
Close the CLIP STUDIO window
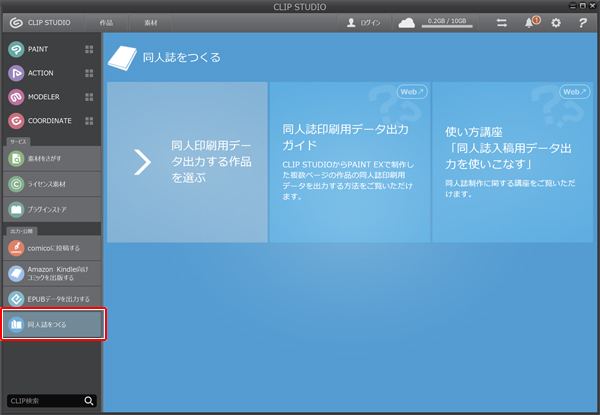click(592, 6)
